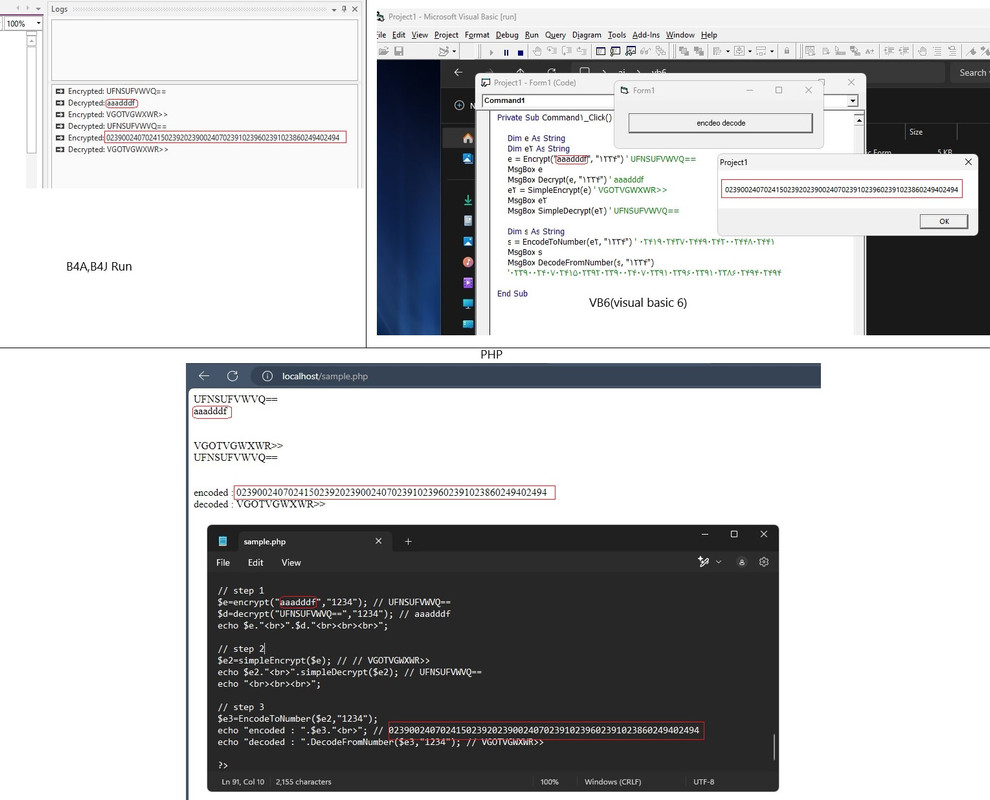Expand the VB6 Align dropdown arrow
Screen dimensions: 990x800
727,51
